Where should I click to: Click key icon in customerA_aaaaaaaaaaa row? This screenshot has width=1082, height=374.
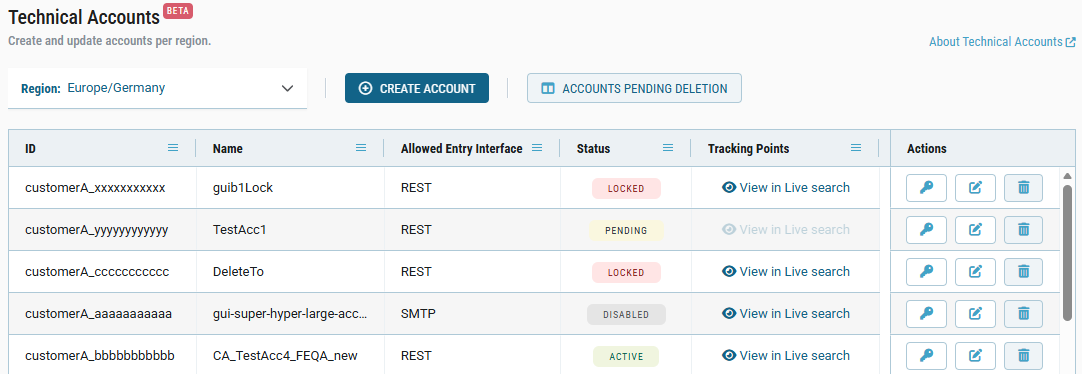[x=926, y=314]
